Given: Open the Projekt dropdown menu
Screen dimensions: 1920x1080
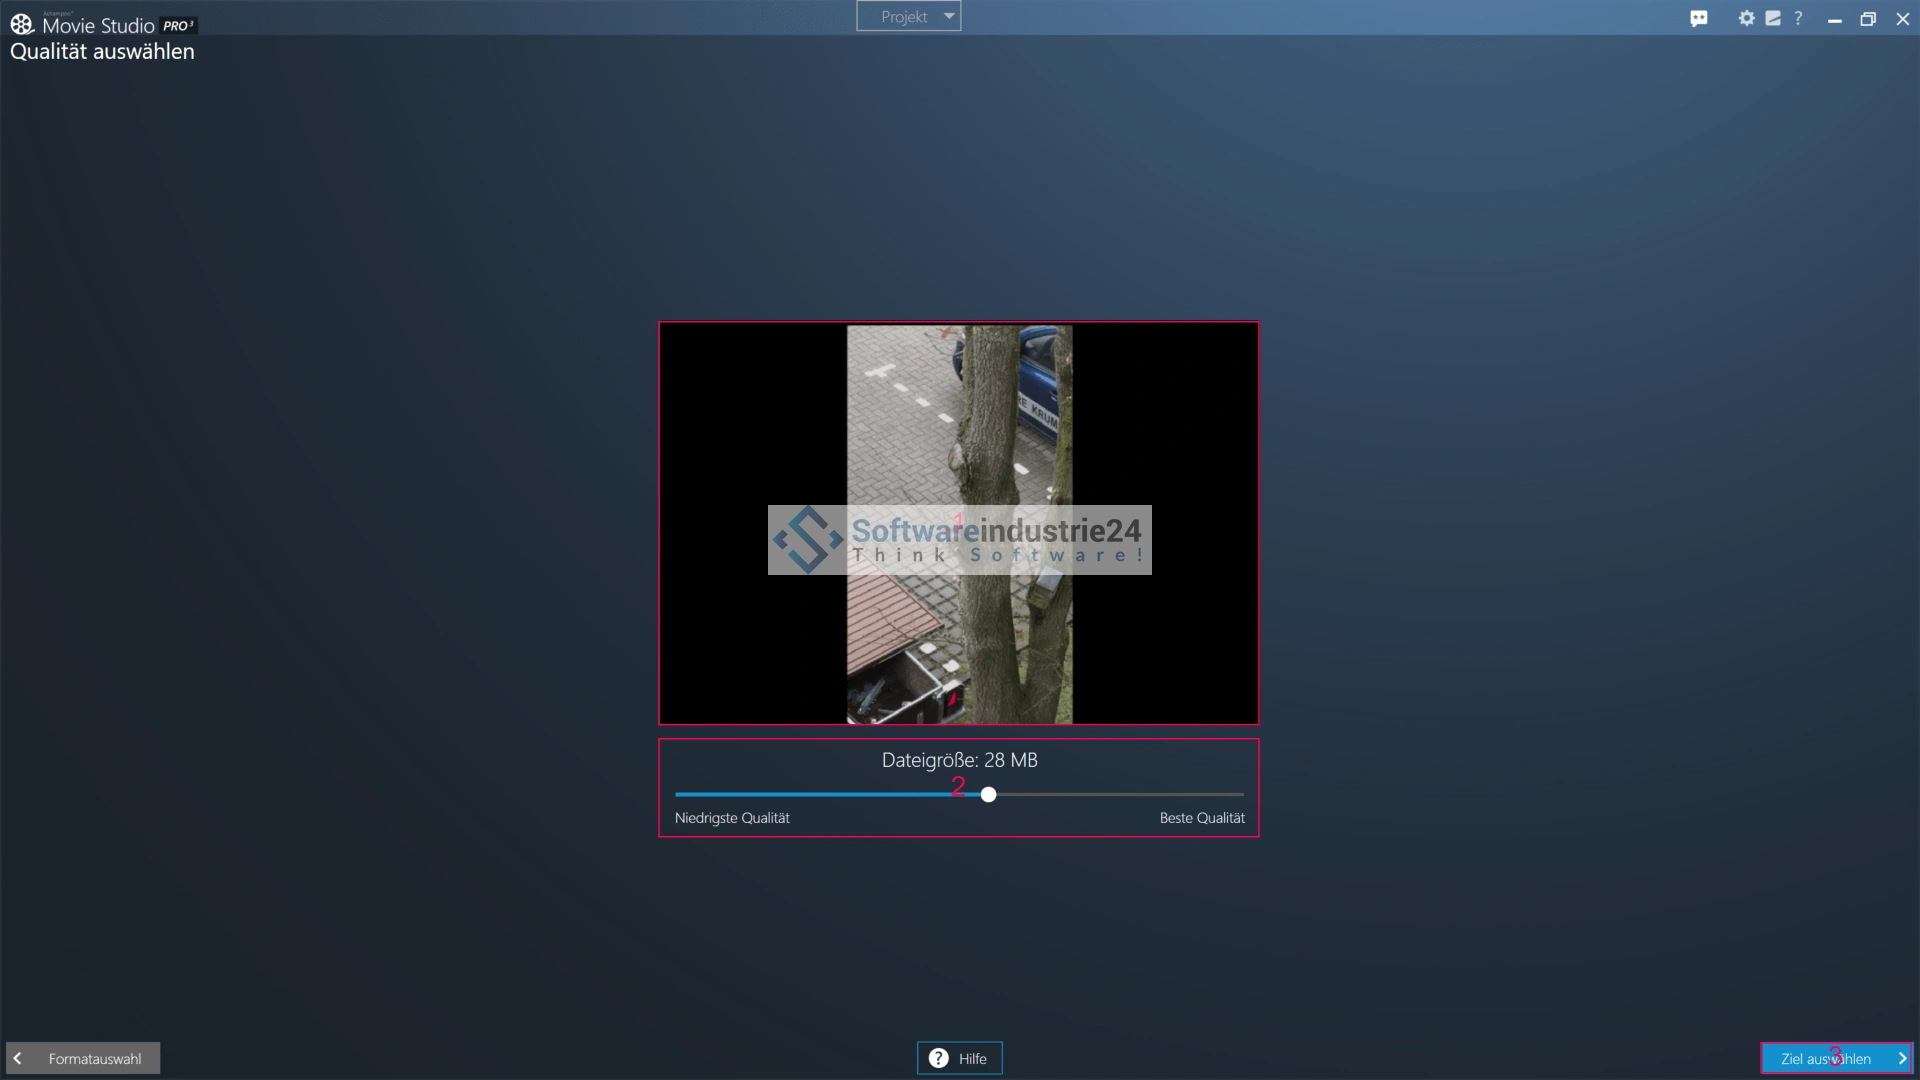Looking at the screenshot, I should click(x=904, y=16).
